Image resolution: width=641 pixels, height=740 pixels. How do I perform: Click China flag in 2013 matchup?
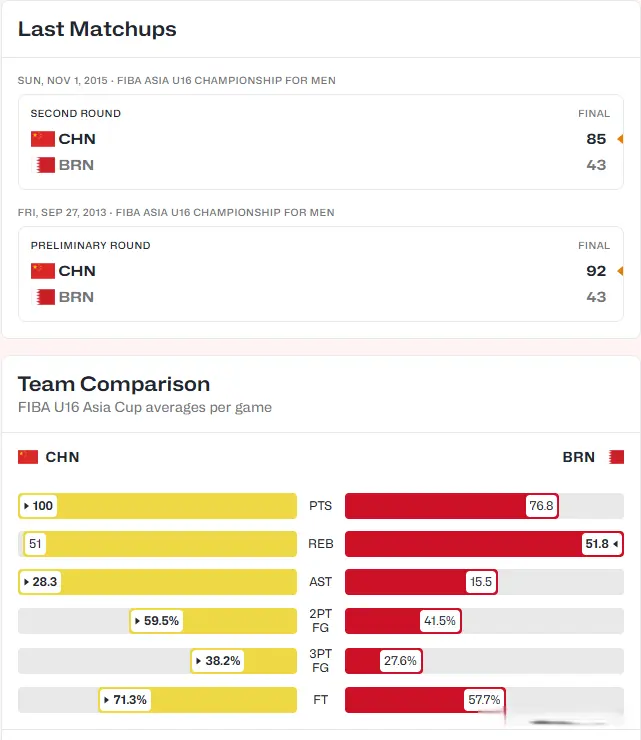click(42, 271)
